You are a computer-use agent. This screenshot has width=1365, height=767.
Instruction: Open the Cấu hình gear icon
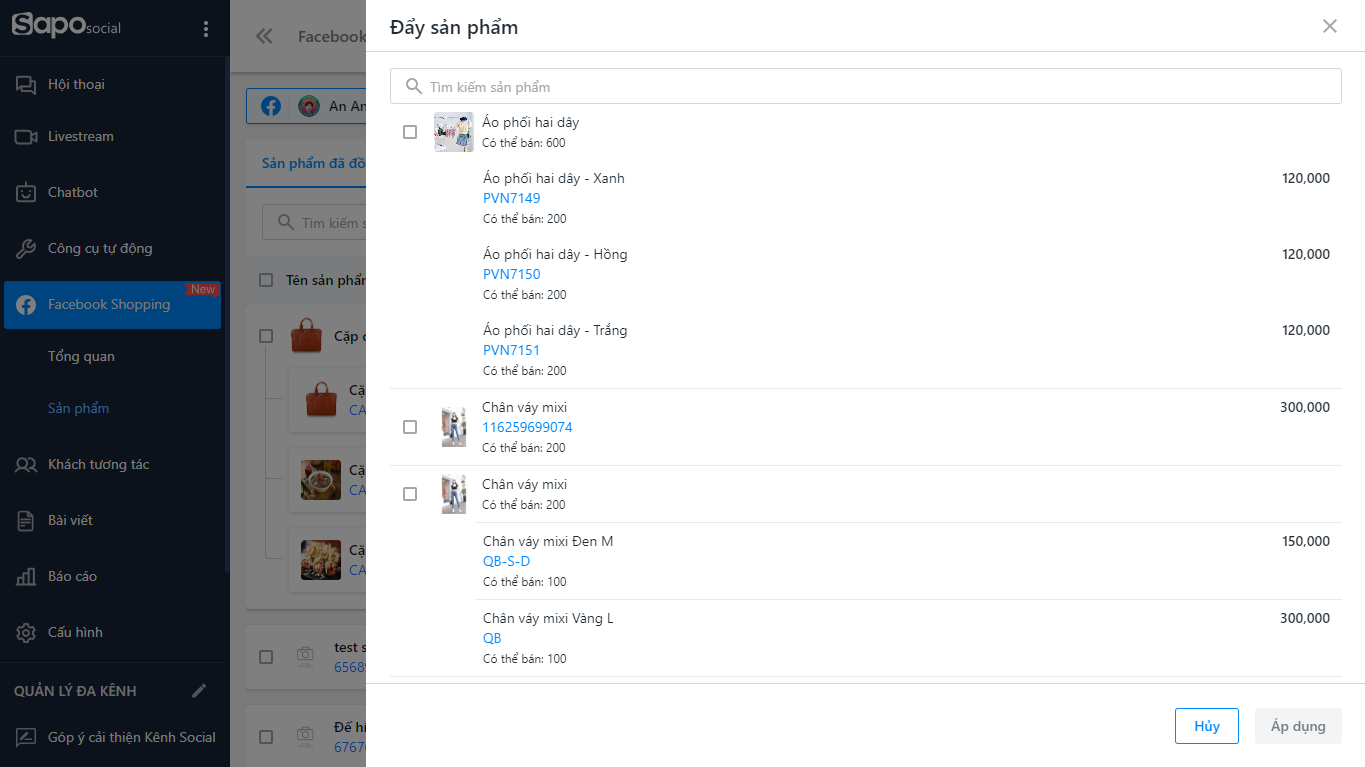26,632
